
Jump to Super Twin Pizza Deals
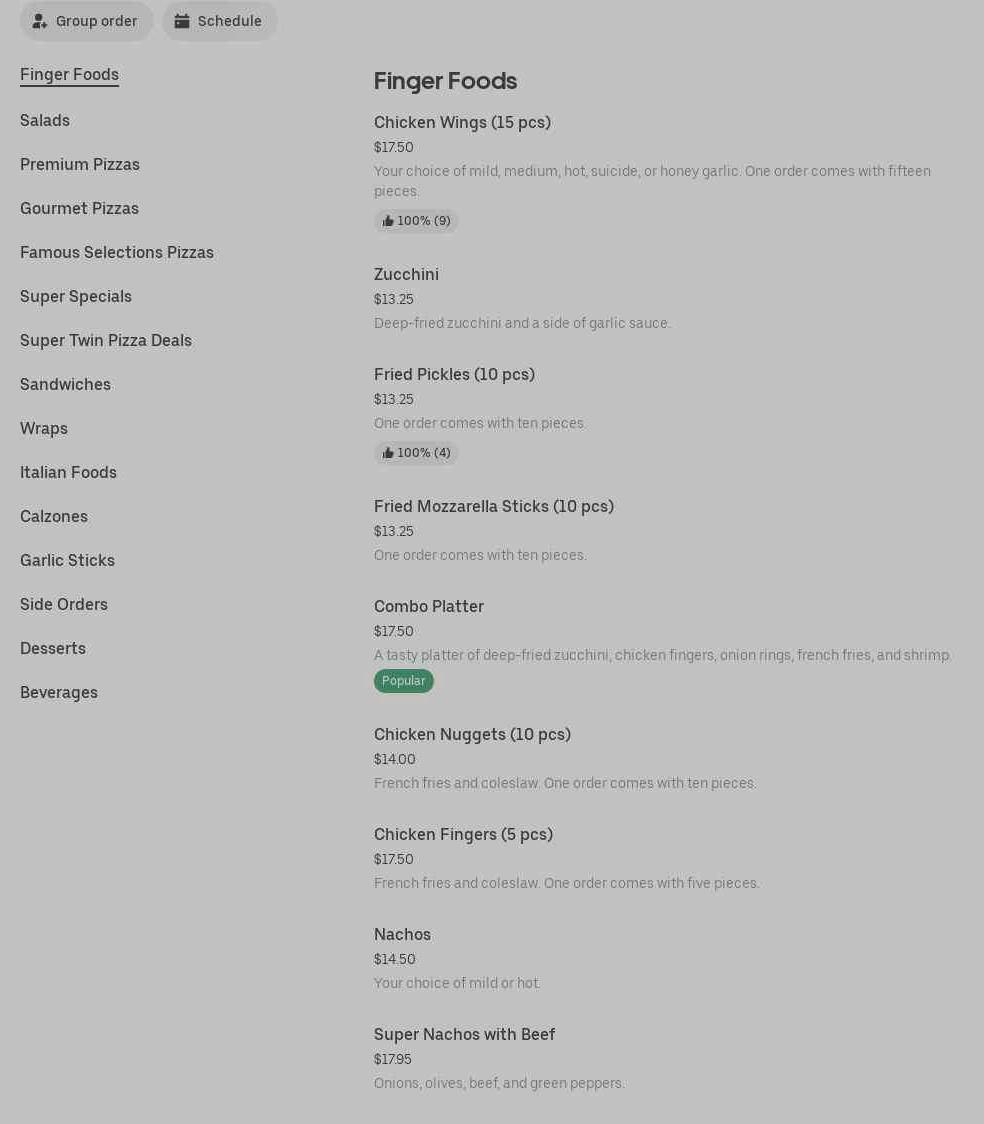106,340
